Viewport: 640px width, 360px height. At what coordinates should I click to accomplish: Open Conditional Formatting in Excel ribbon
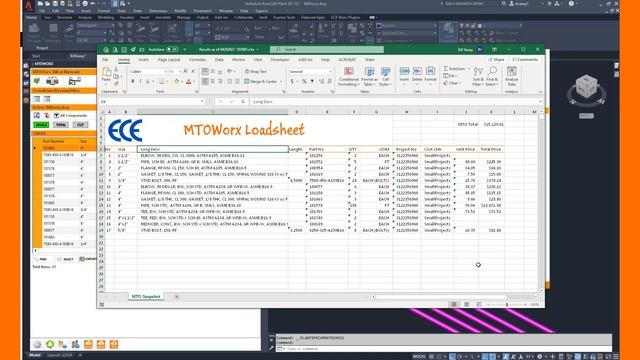349,77
